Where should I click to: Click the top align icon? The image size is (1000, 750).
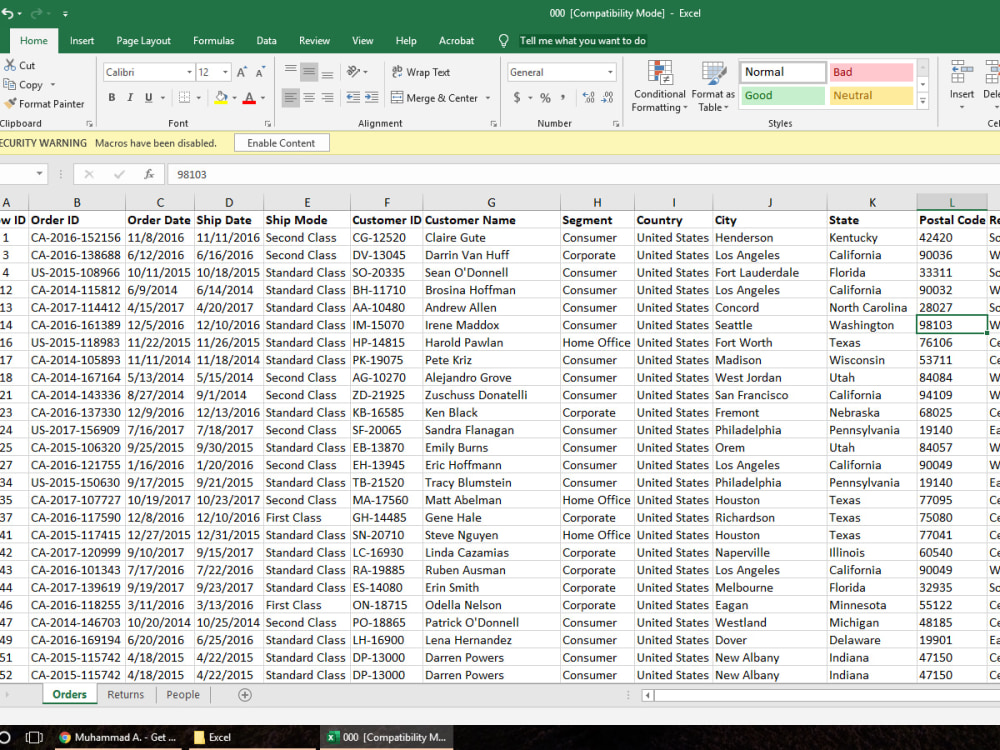pos(290,71)
